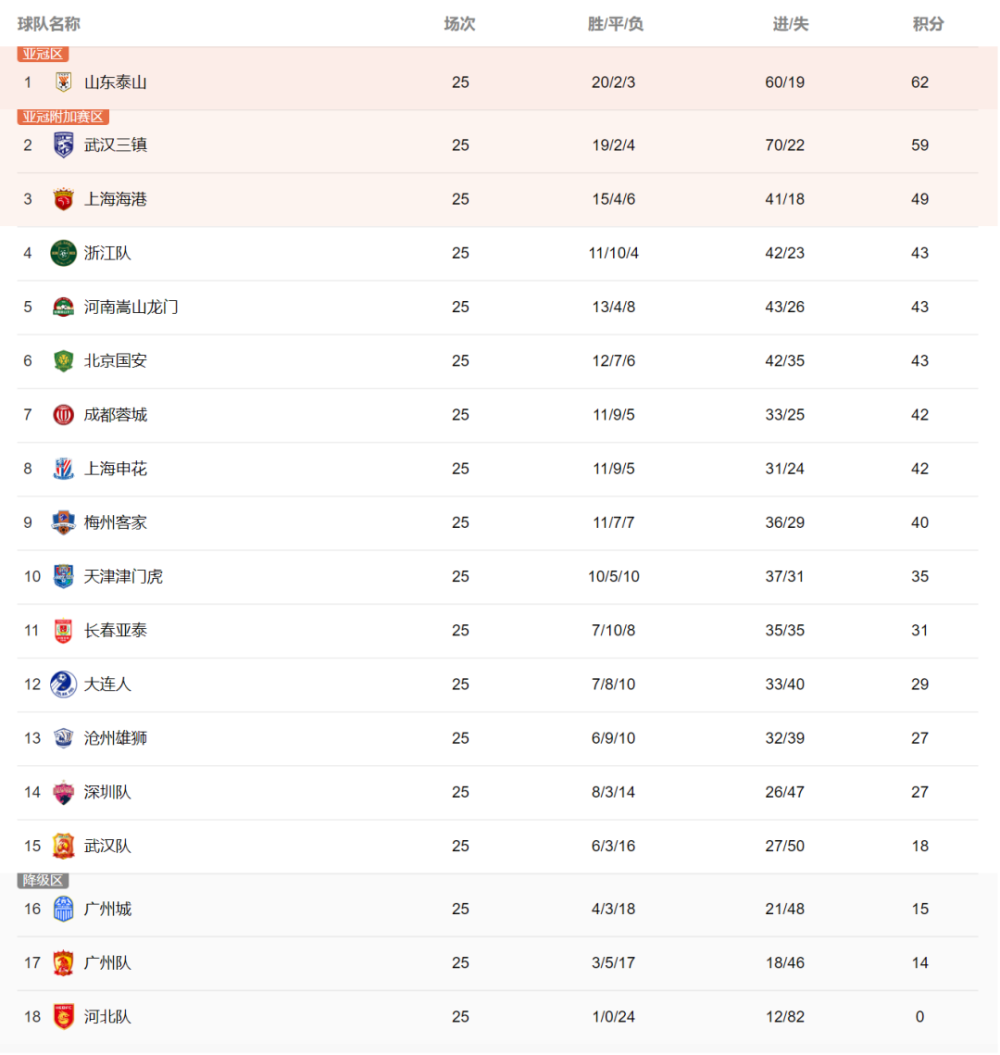Image resolution: width=1000 pixels, height=1055 pixels.
Task: Click the 胜/平/负 column header
Action: click(x=615, y=24)
